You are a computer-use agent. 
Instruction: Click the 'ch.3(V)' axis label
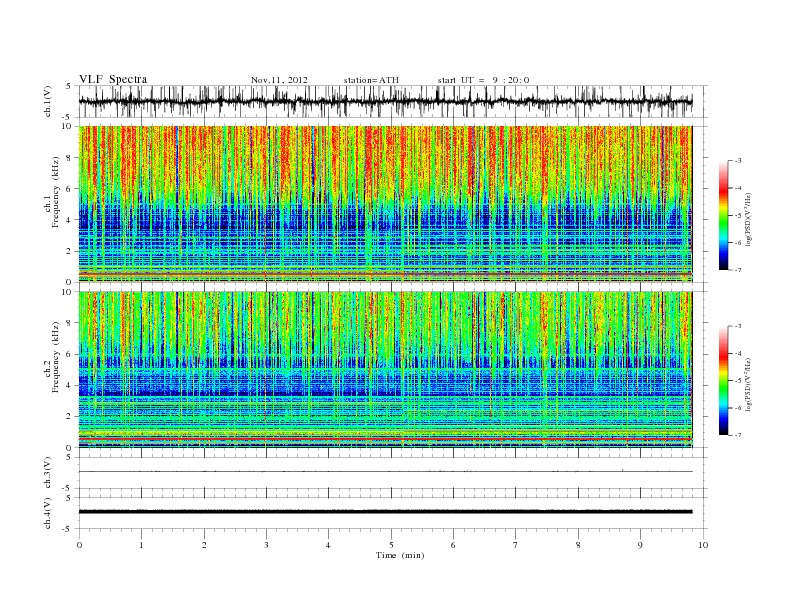[48, 473]
